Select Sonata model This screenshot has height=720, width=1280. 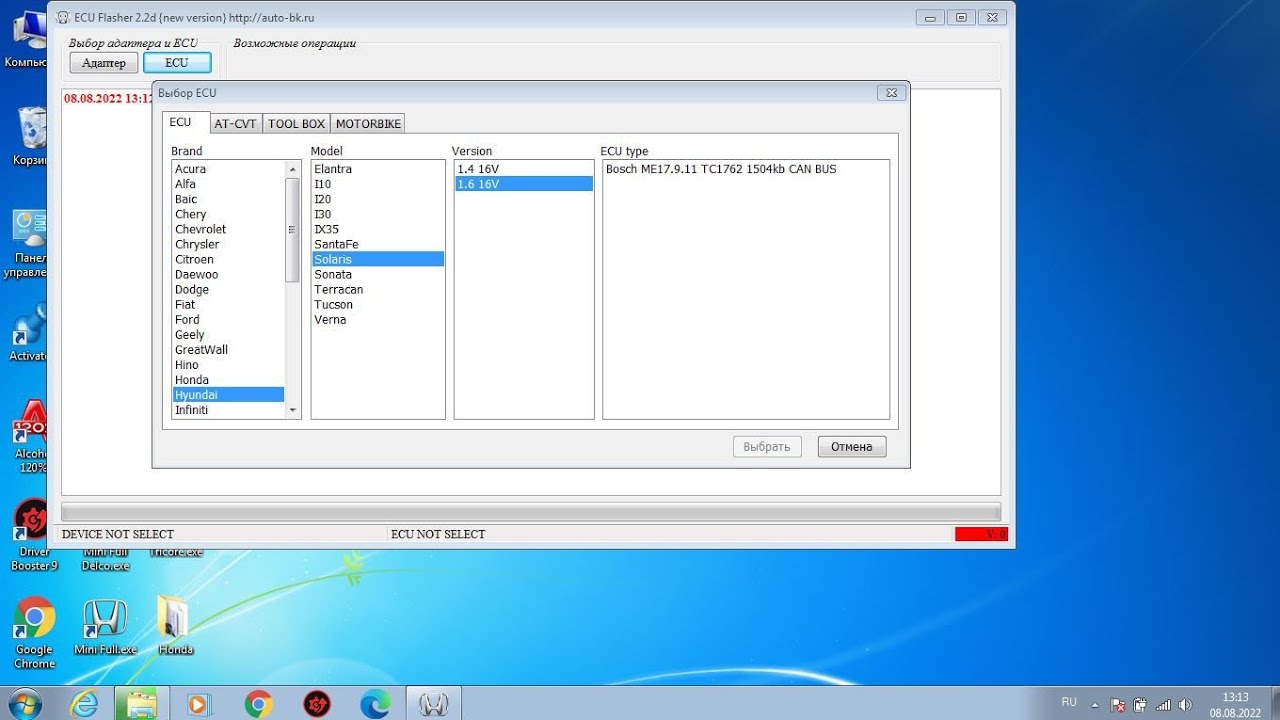click(x=378, y=274)
